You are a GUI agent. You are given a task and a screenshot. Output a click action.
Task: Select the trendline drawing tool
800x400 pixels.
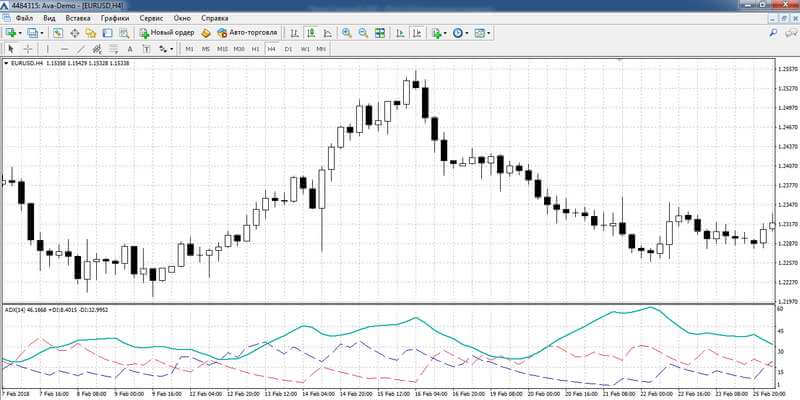click(x=81, y=49)
